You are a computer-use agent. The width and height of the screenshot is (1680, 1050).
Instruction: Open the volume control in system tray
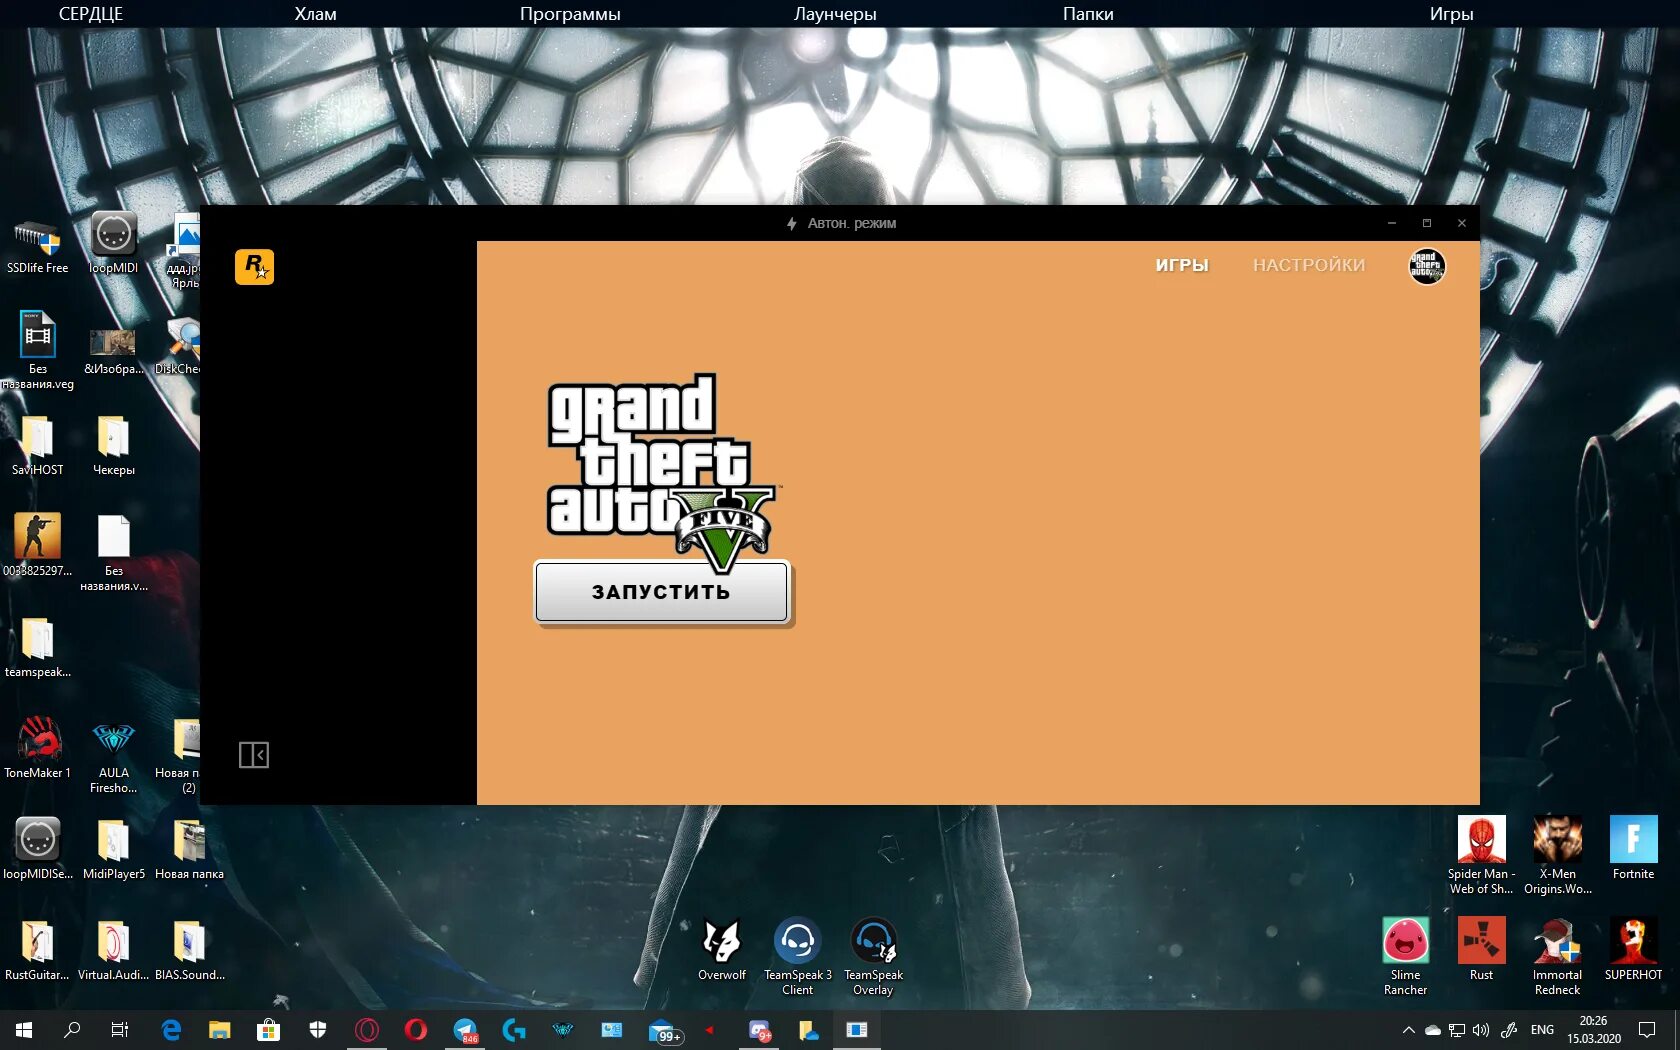(1481, 1030)
